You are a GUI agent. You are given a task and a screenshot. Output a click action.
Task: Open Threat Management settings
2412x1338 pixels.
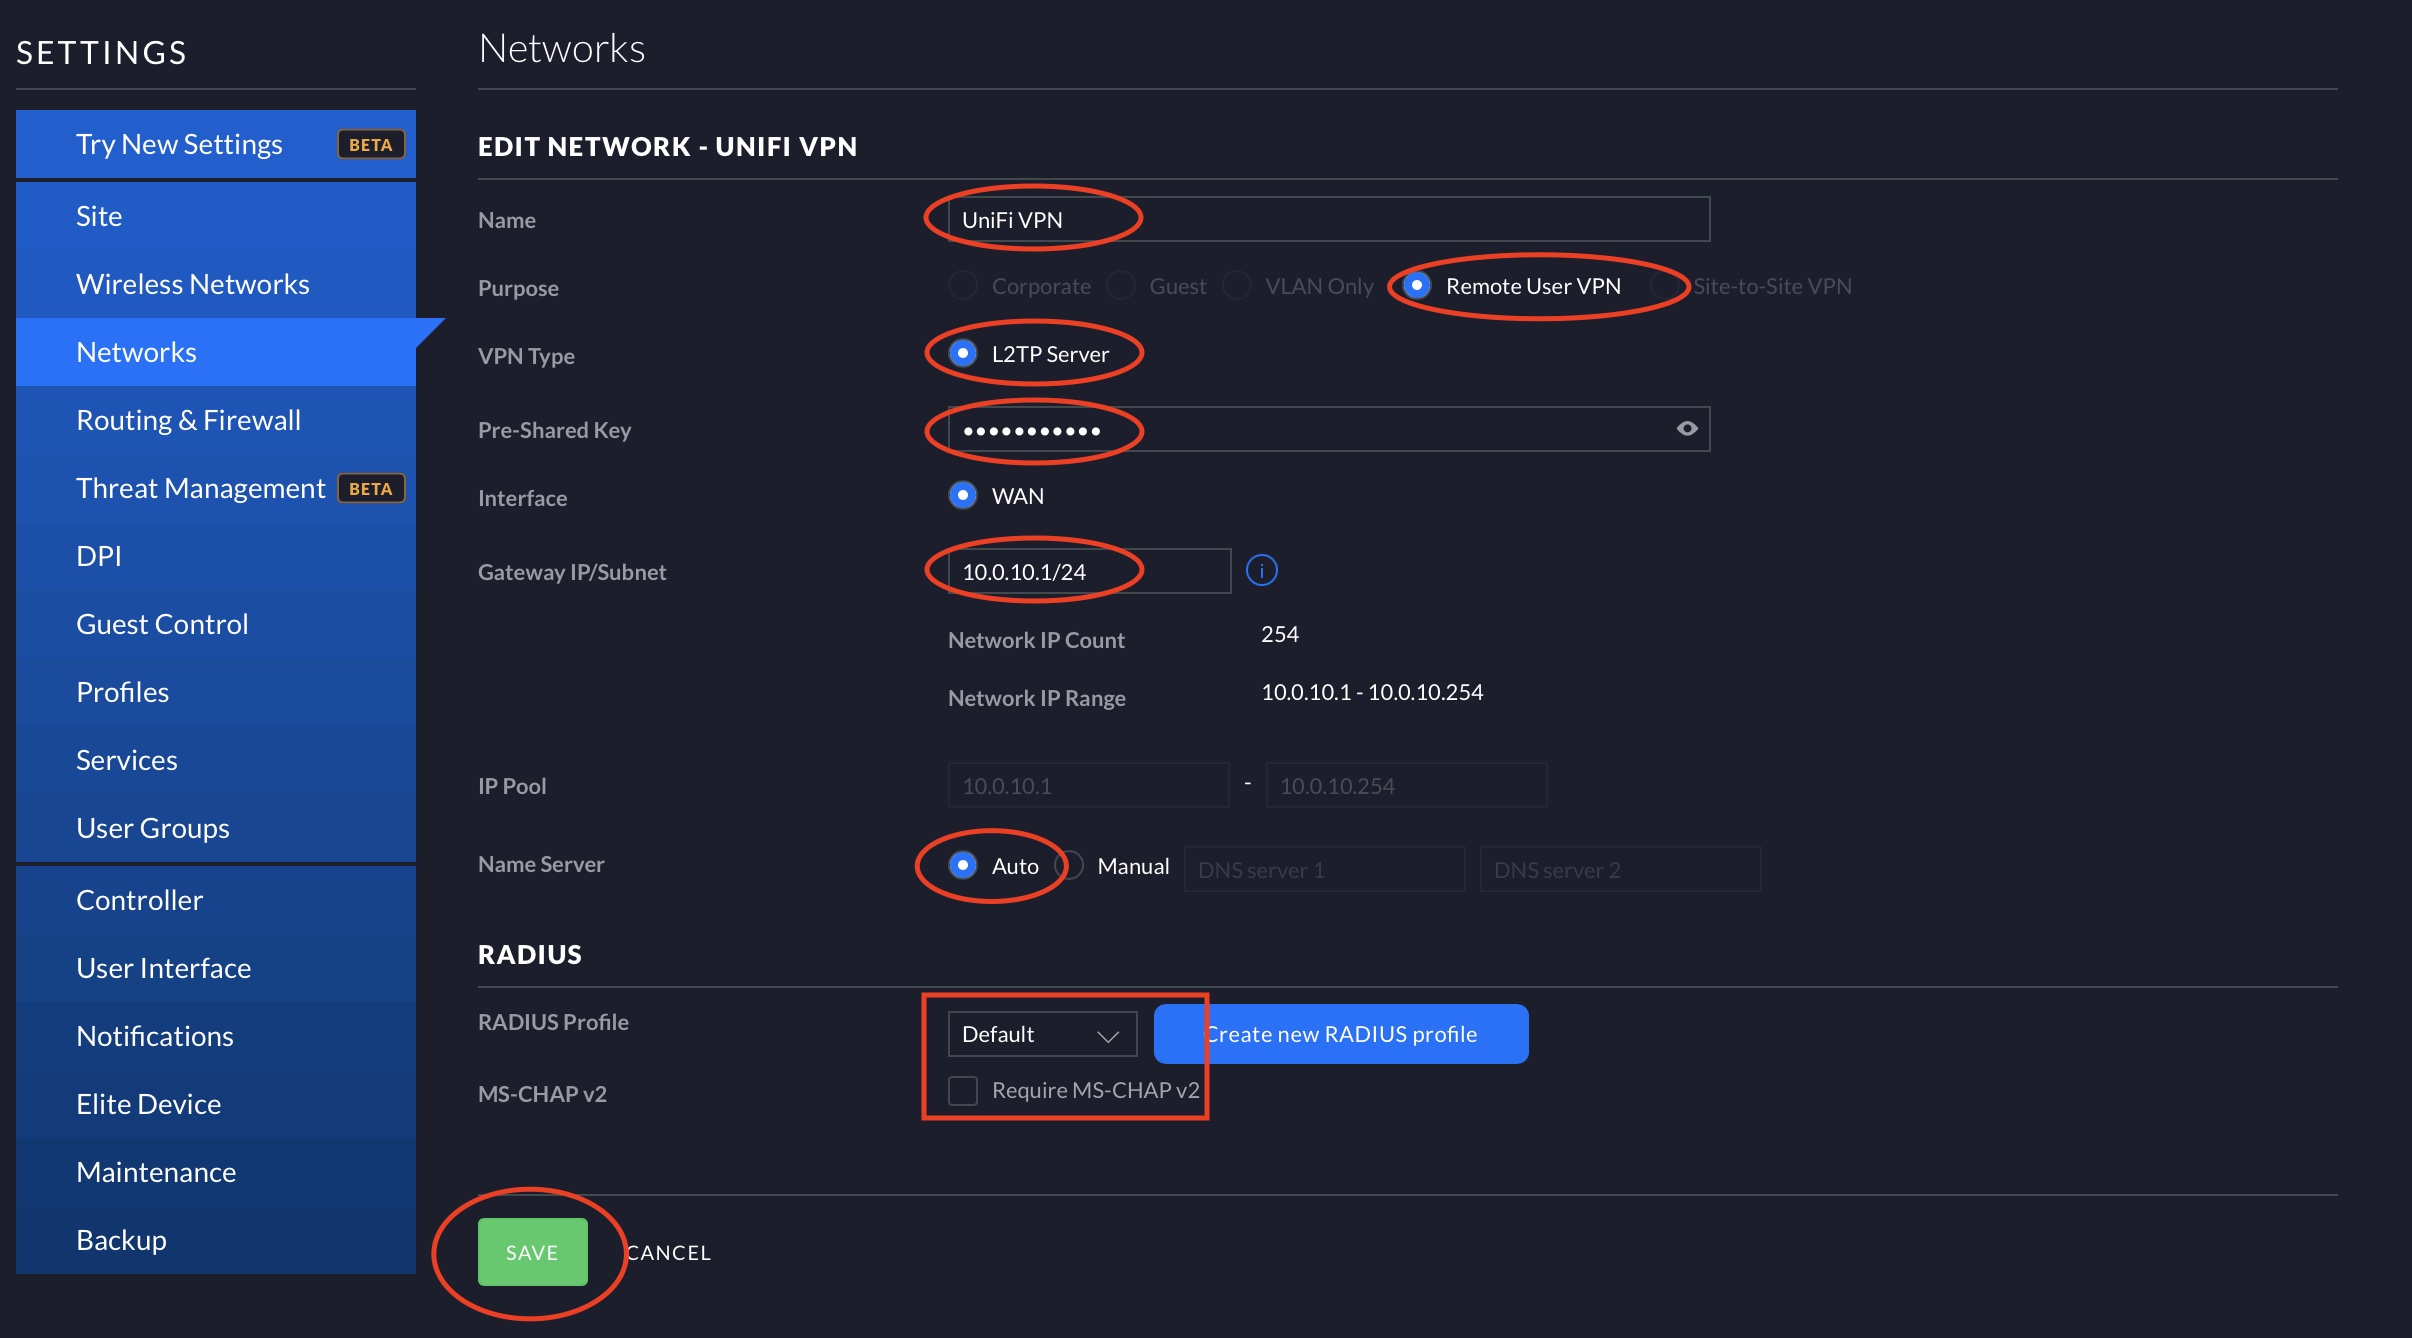(216, 488)
